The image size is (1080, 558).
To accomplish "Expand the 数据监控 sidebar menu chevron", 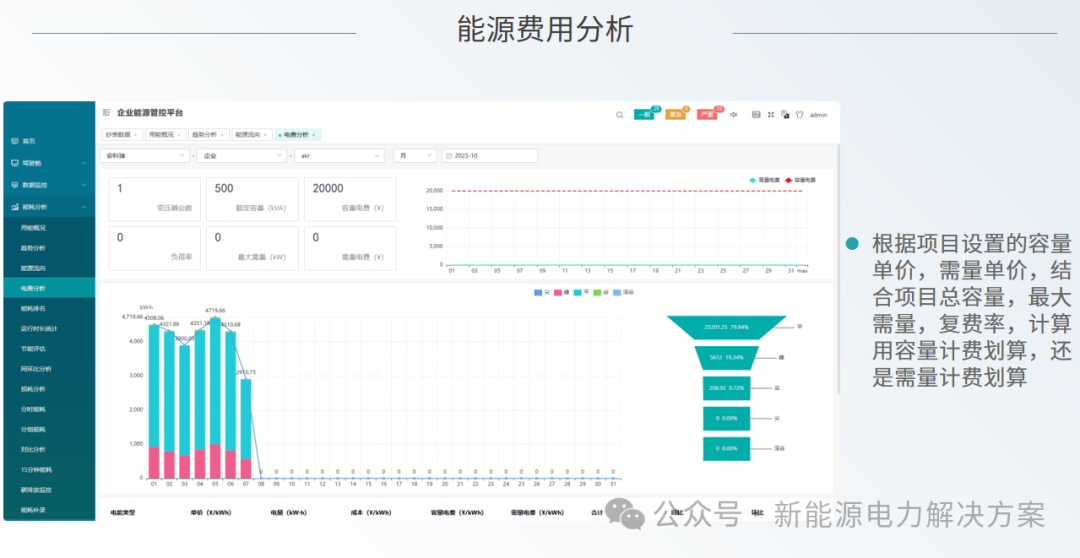I will click(84, 185).
